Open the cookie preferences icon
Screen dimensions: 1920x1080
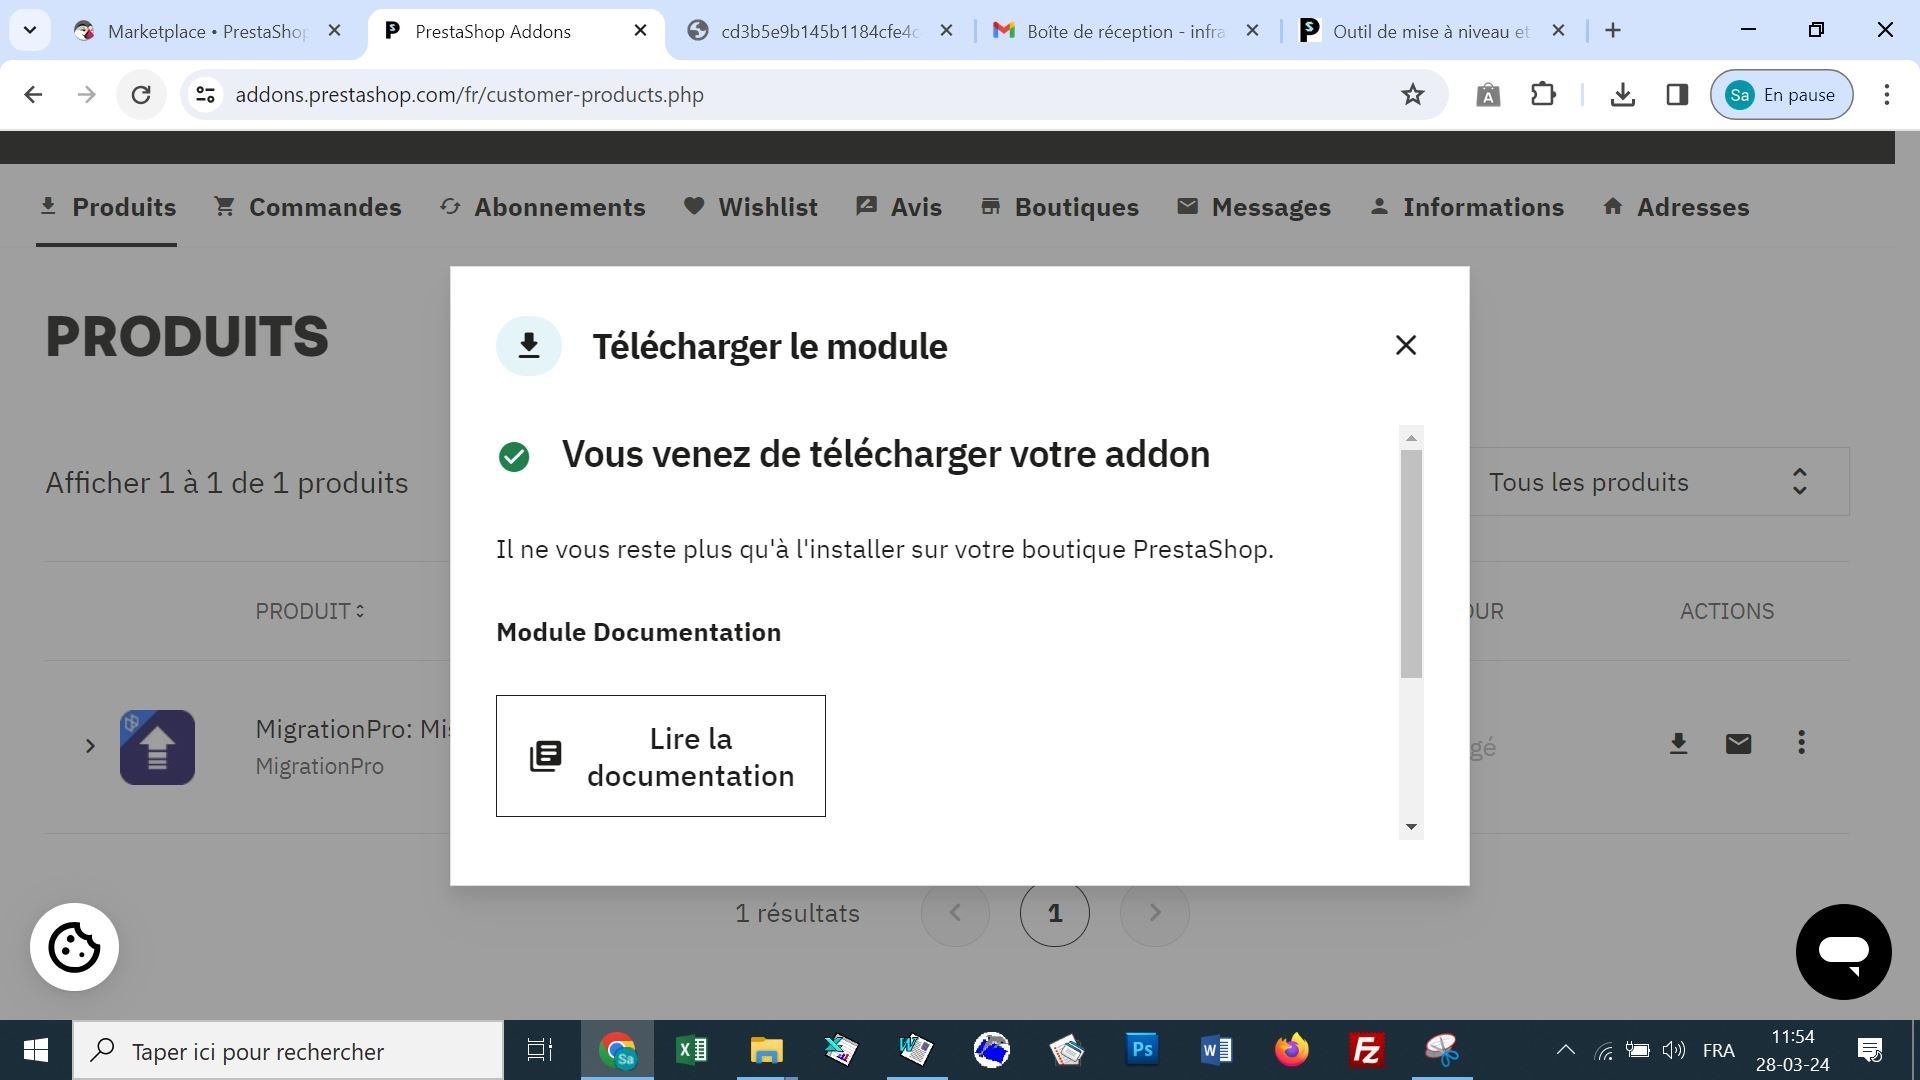(x=74, y=947)
